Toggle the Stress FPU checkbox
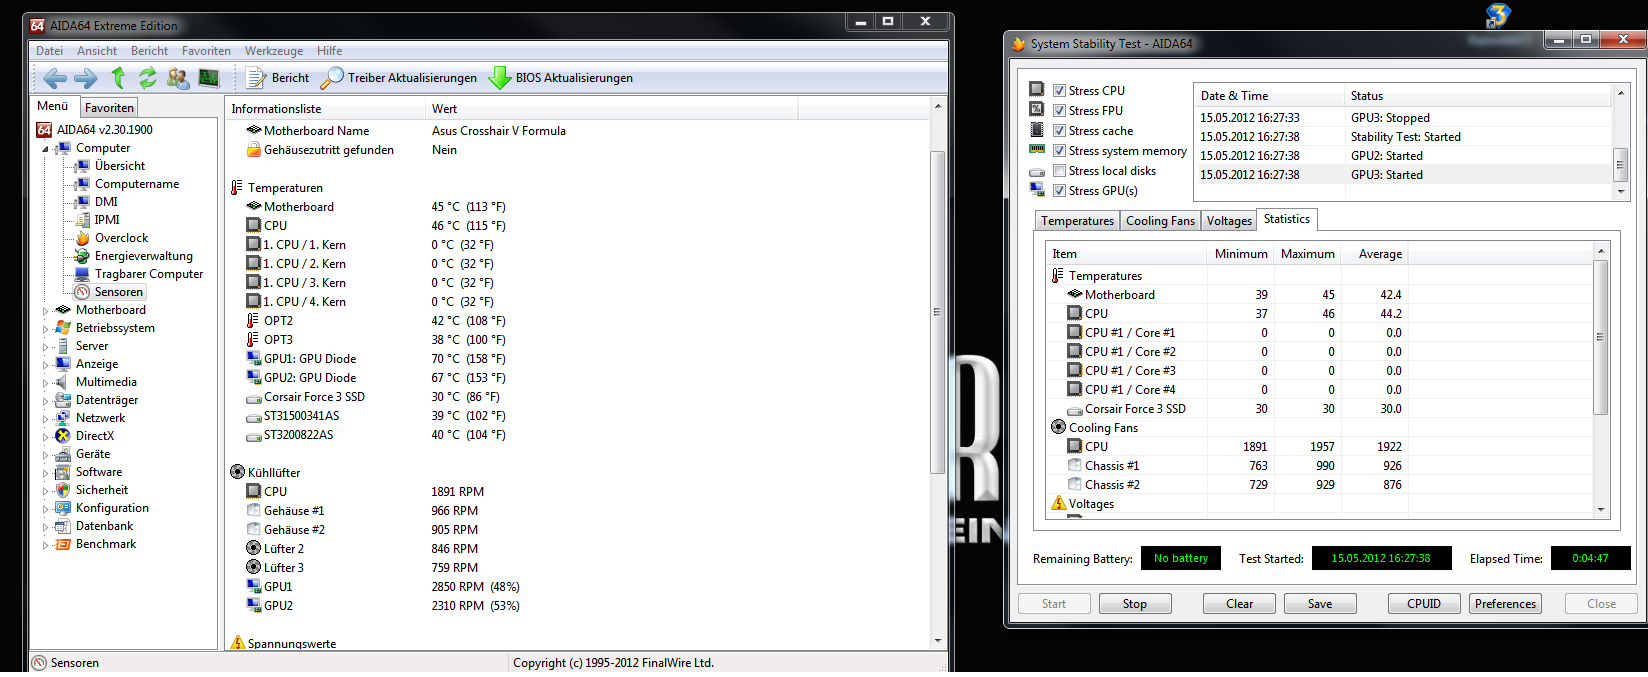 [1059, 111]
